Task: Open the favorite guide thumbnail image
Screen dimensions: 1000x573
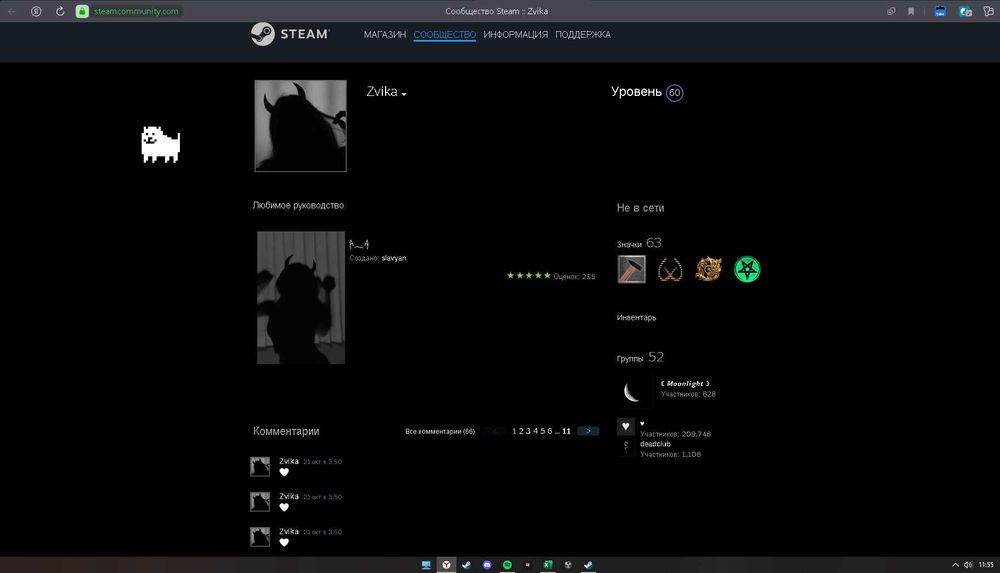Action: click(x=301, y=297)
